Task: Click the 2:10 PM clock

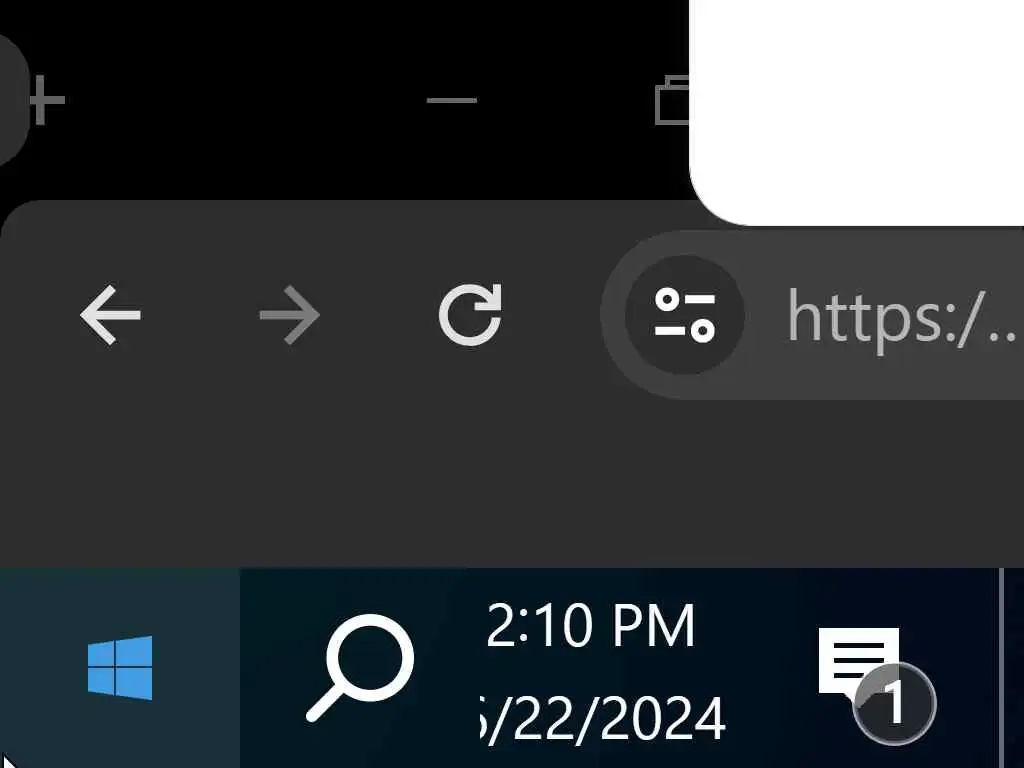Action: click(x=590, y=626)
